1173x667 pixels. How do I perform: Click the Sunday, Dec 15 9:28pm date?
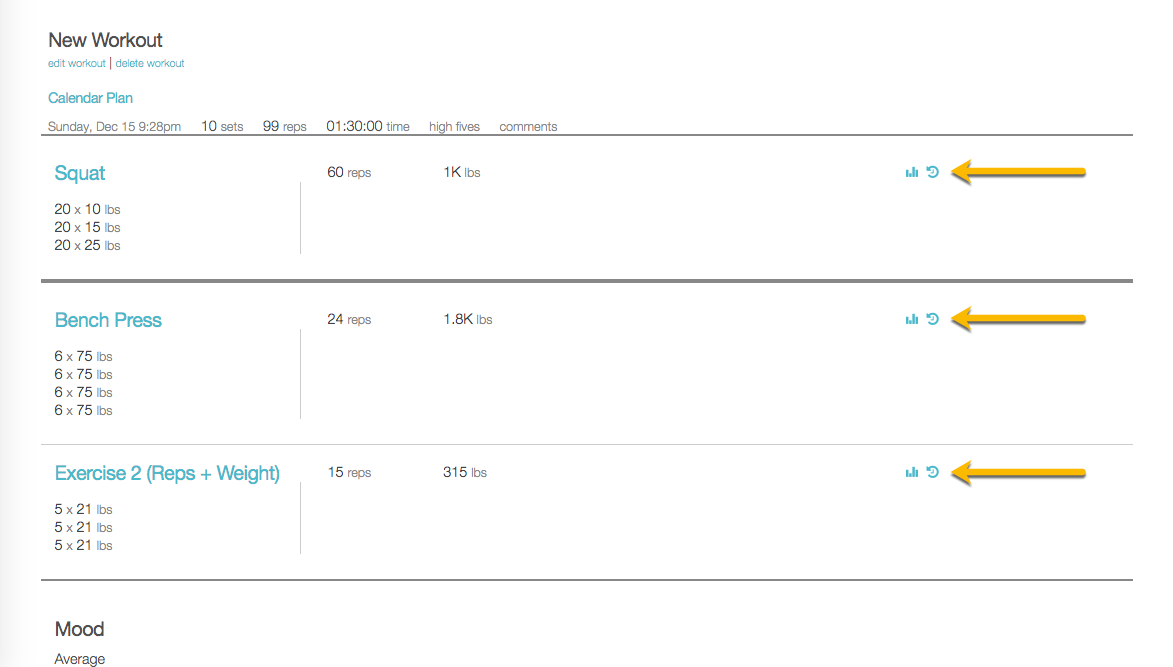click(114, 127)
